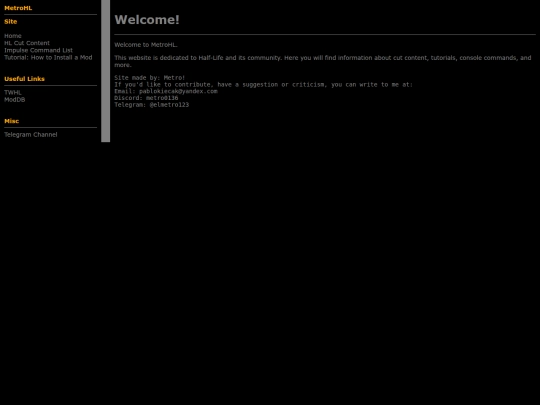
Task: Click the email address pablokiecak@yandex.com
Action: 178,91
